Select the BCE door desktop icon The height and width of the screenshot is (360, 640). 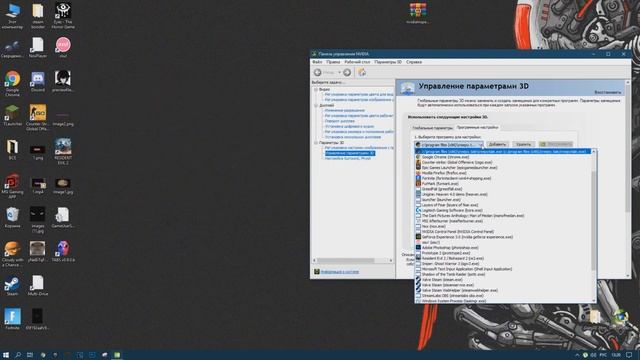(12, 150)
